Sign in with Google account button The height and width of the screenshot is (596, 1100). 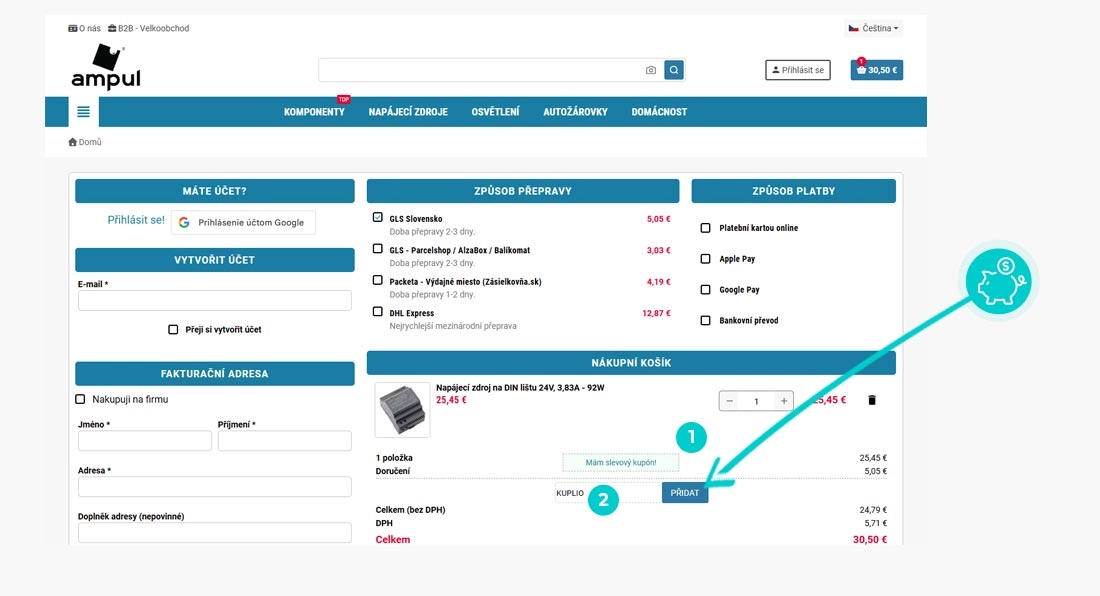tap(243, 222)
